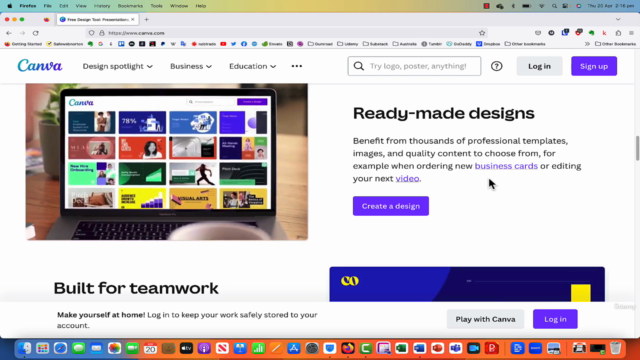Expand the Design spotlight dropdown
This screenshot has width=640, height=360.
coord(118,66)
